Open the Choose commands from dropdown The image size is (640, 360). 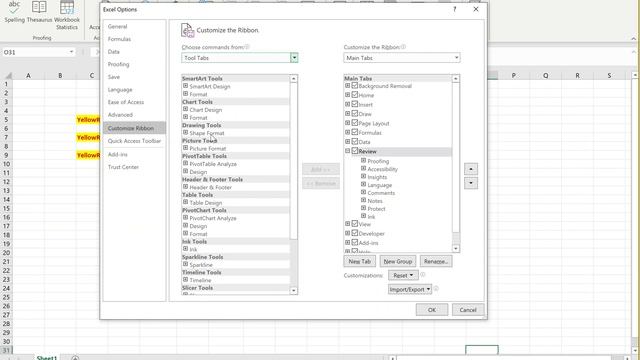click(x=294, y=58)
